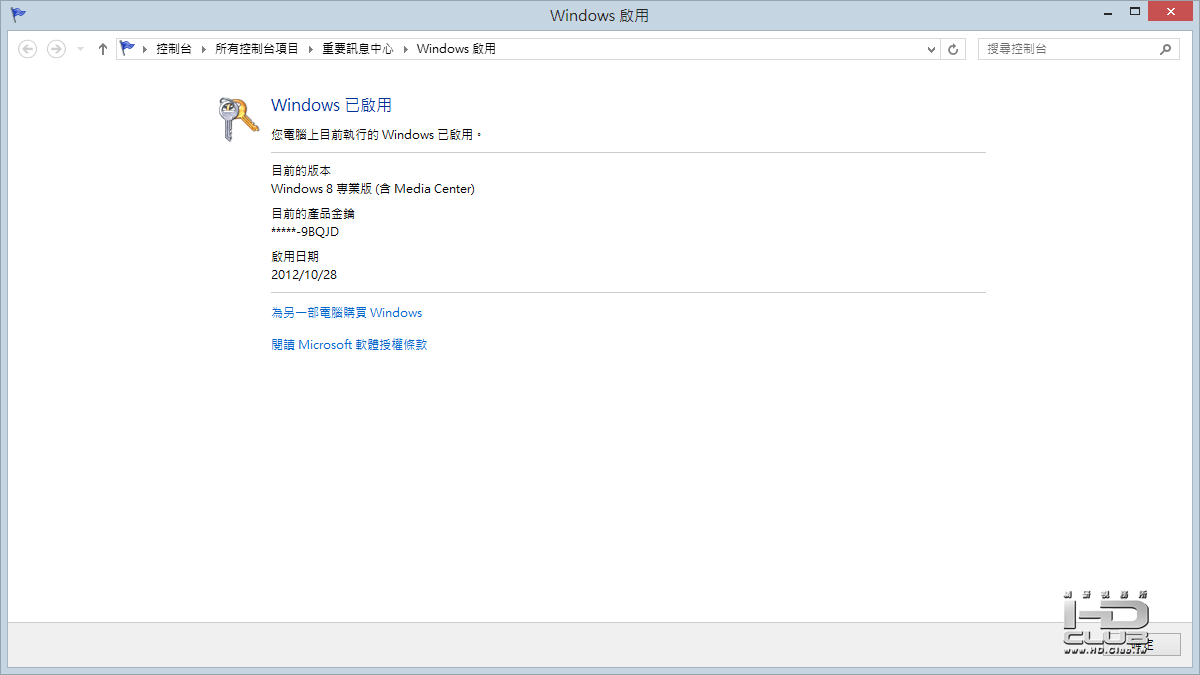Viewport: 1200px width, 675px height.
Task: Open recent locations dropdown arrow
Action: pos(81,49)
